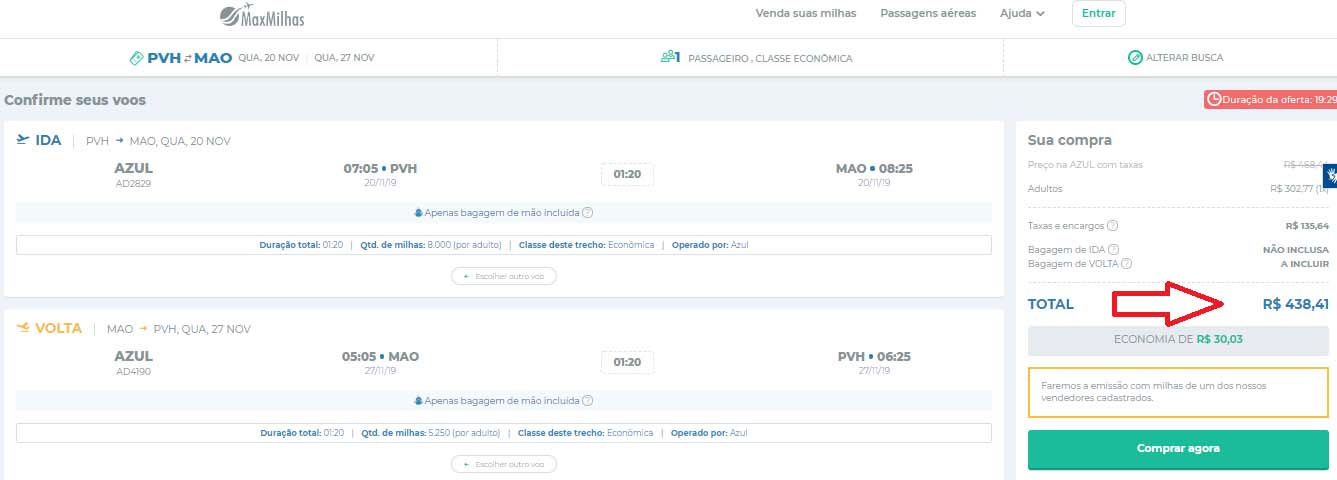
Task: Click the Comprar agora button
Action: coord(1178,449)
